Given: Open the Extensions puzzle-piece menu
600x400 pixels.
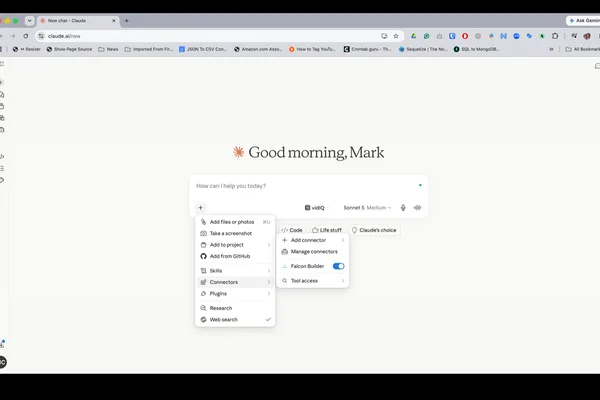Looking at the screenshot, I should point(555,36).
